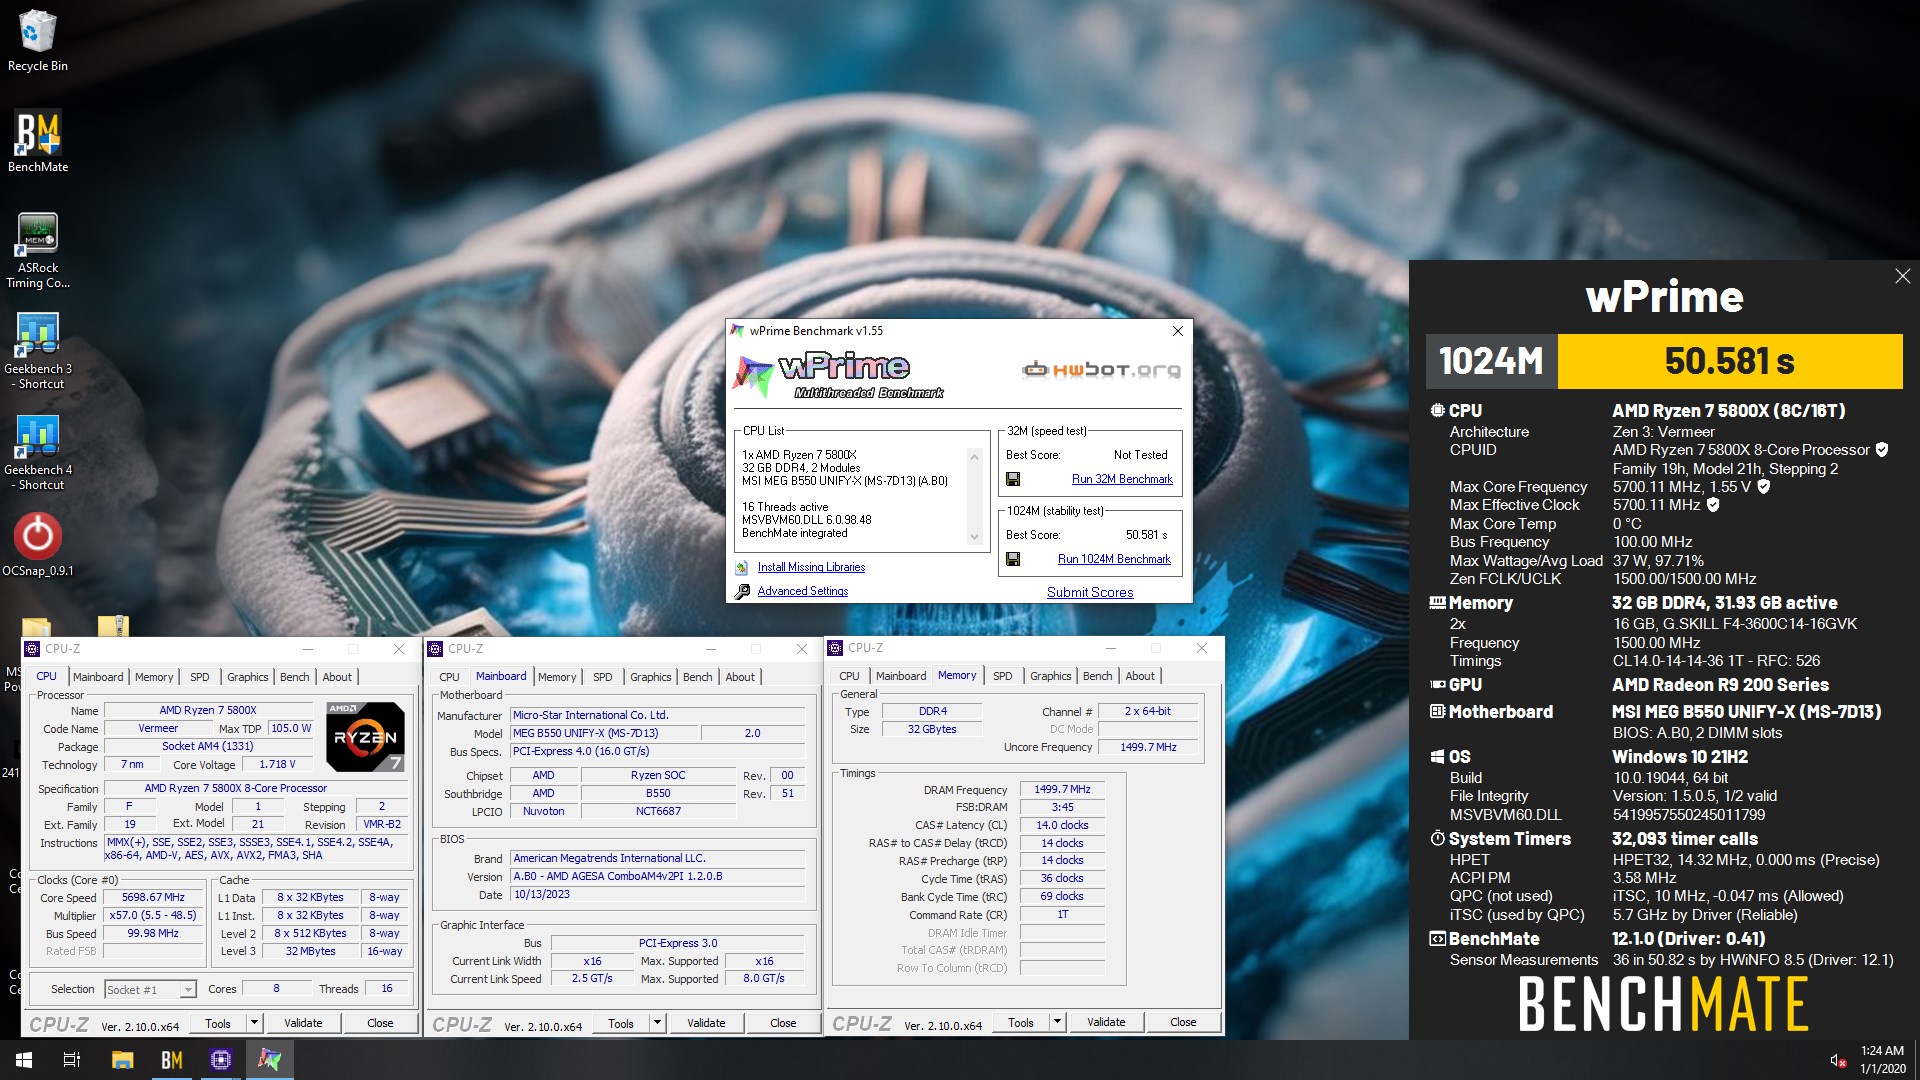Click the Windows Start button
The image size is (1920, 1080).
click(24, 1060)
